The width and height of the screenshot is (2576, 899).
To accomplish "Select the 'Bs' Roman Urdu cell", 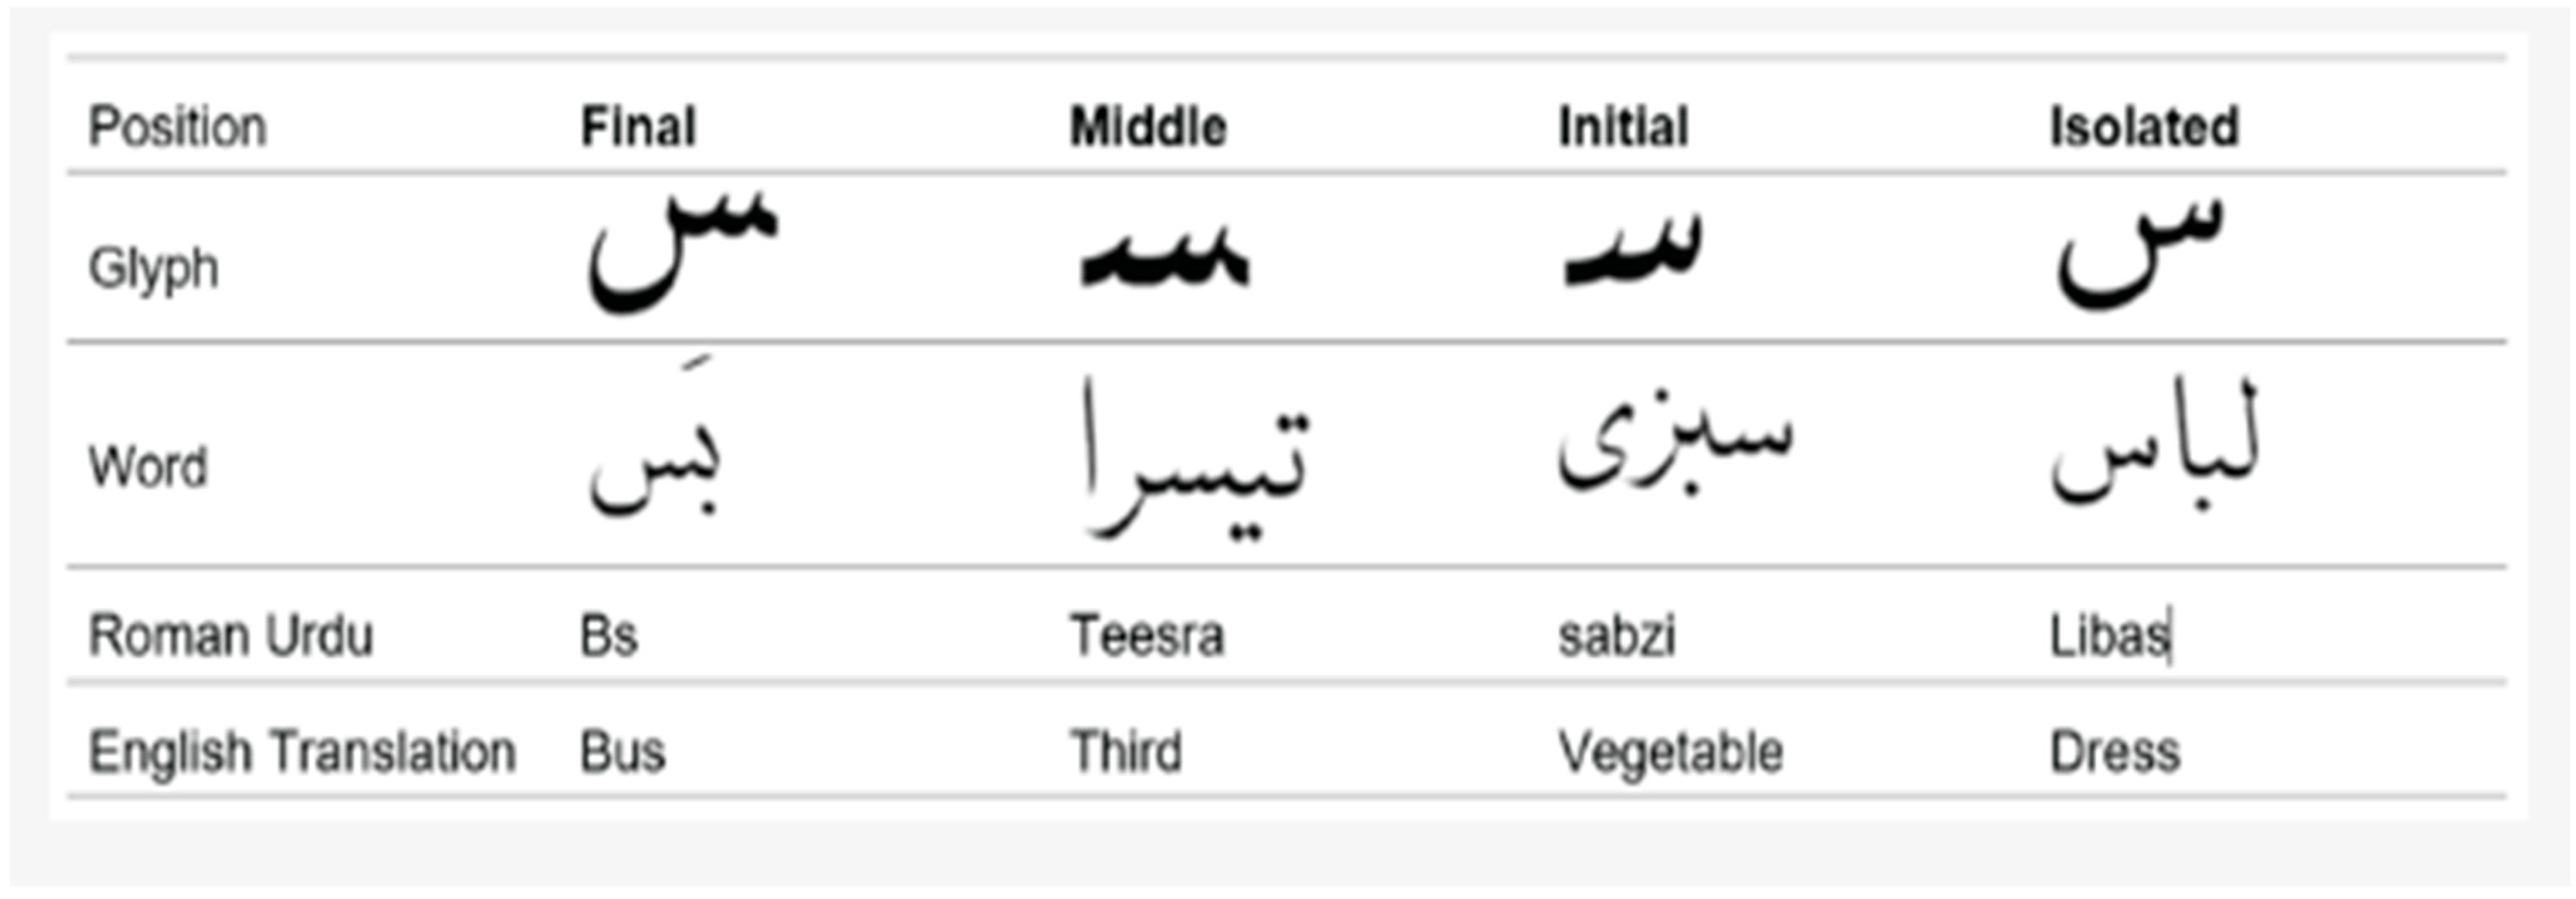I will 608,636.
